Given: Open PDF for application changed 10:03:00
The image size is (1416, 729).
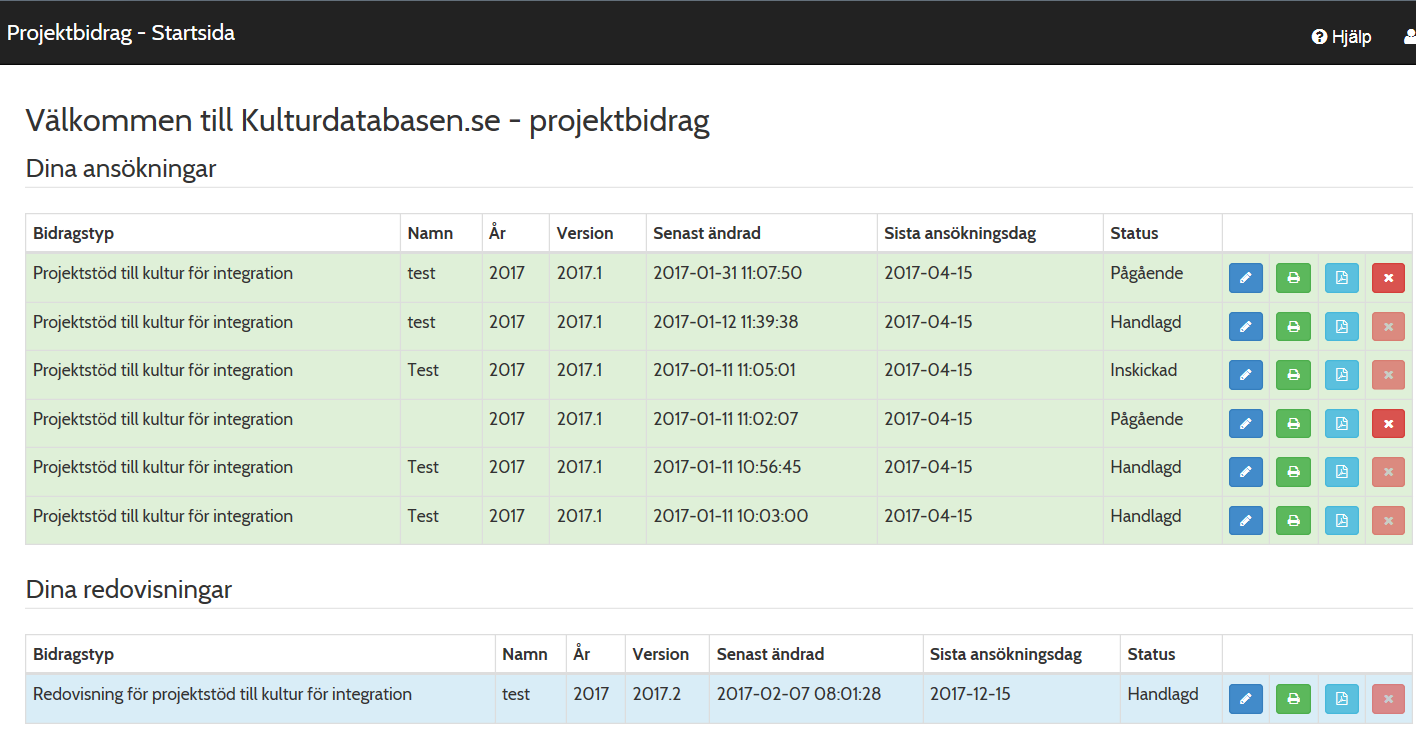Looking at the screenshot, I should pos(1341,521).
